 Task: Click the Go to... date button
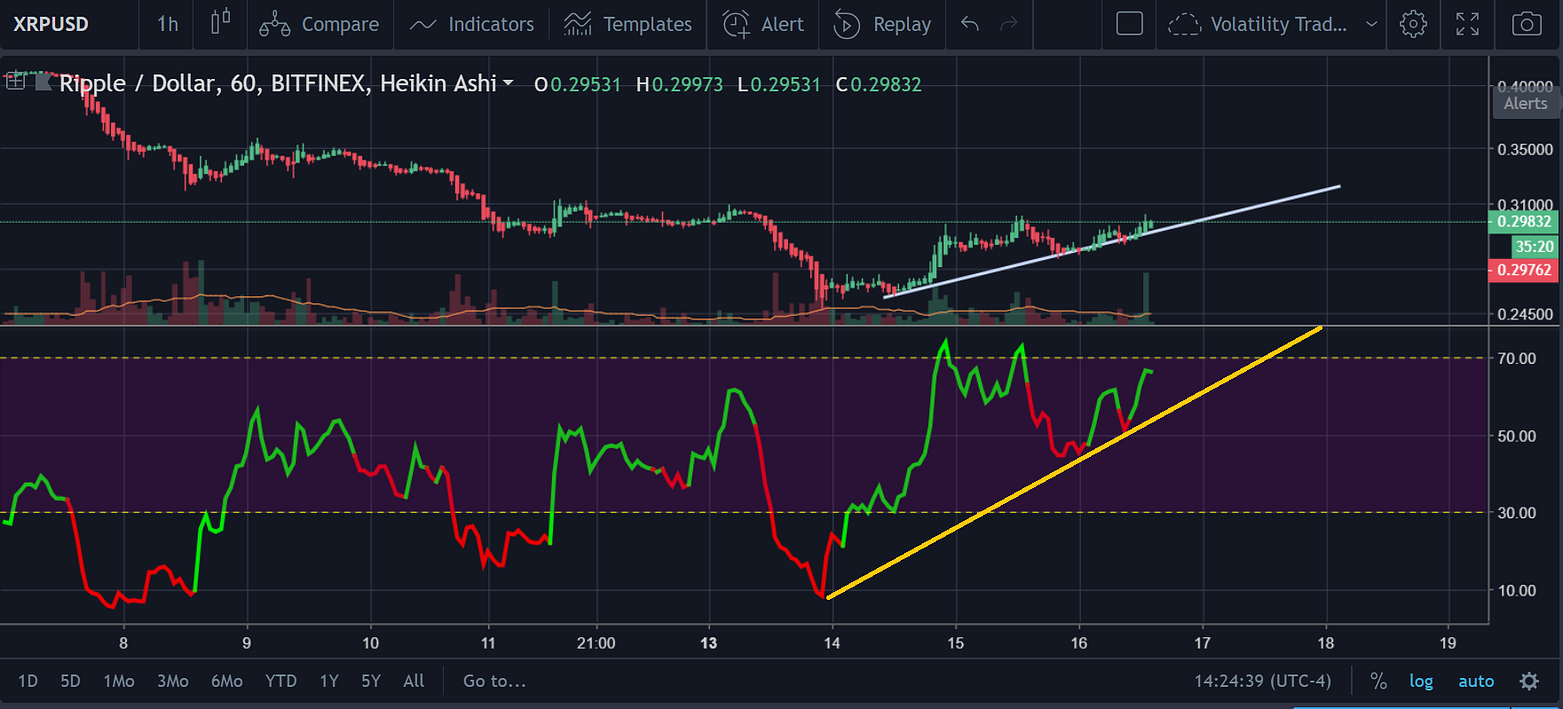pyautogui.click(x=494, y=681)
